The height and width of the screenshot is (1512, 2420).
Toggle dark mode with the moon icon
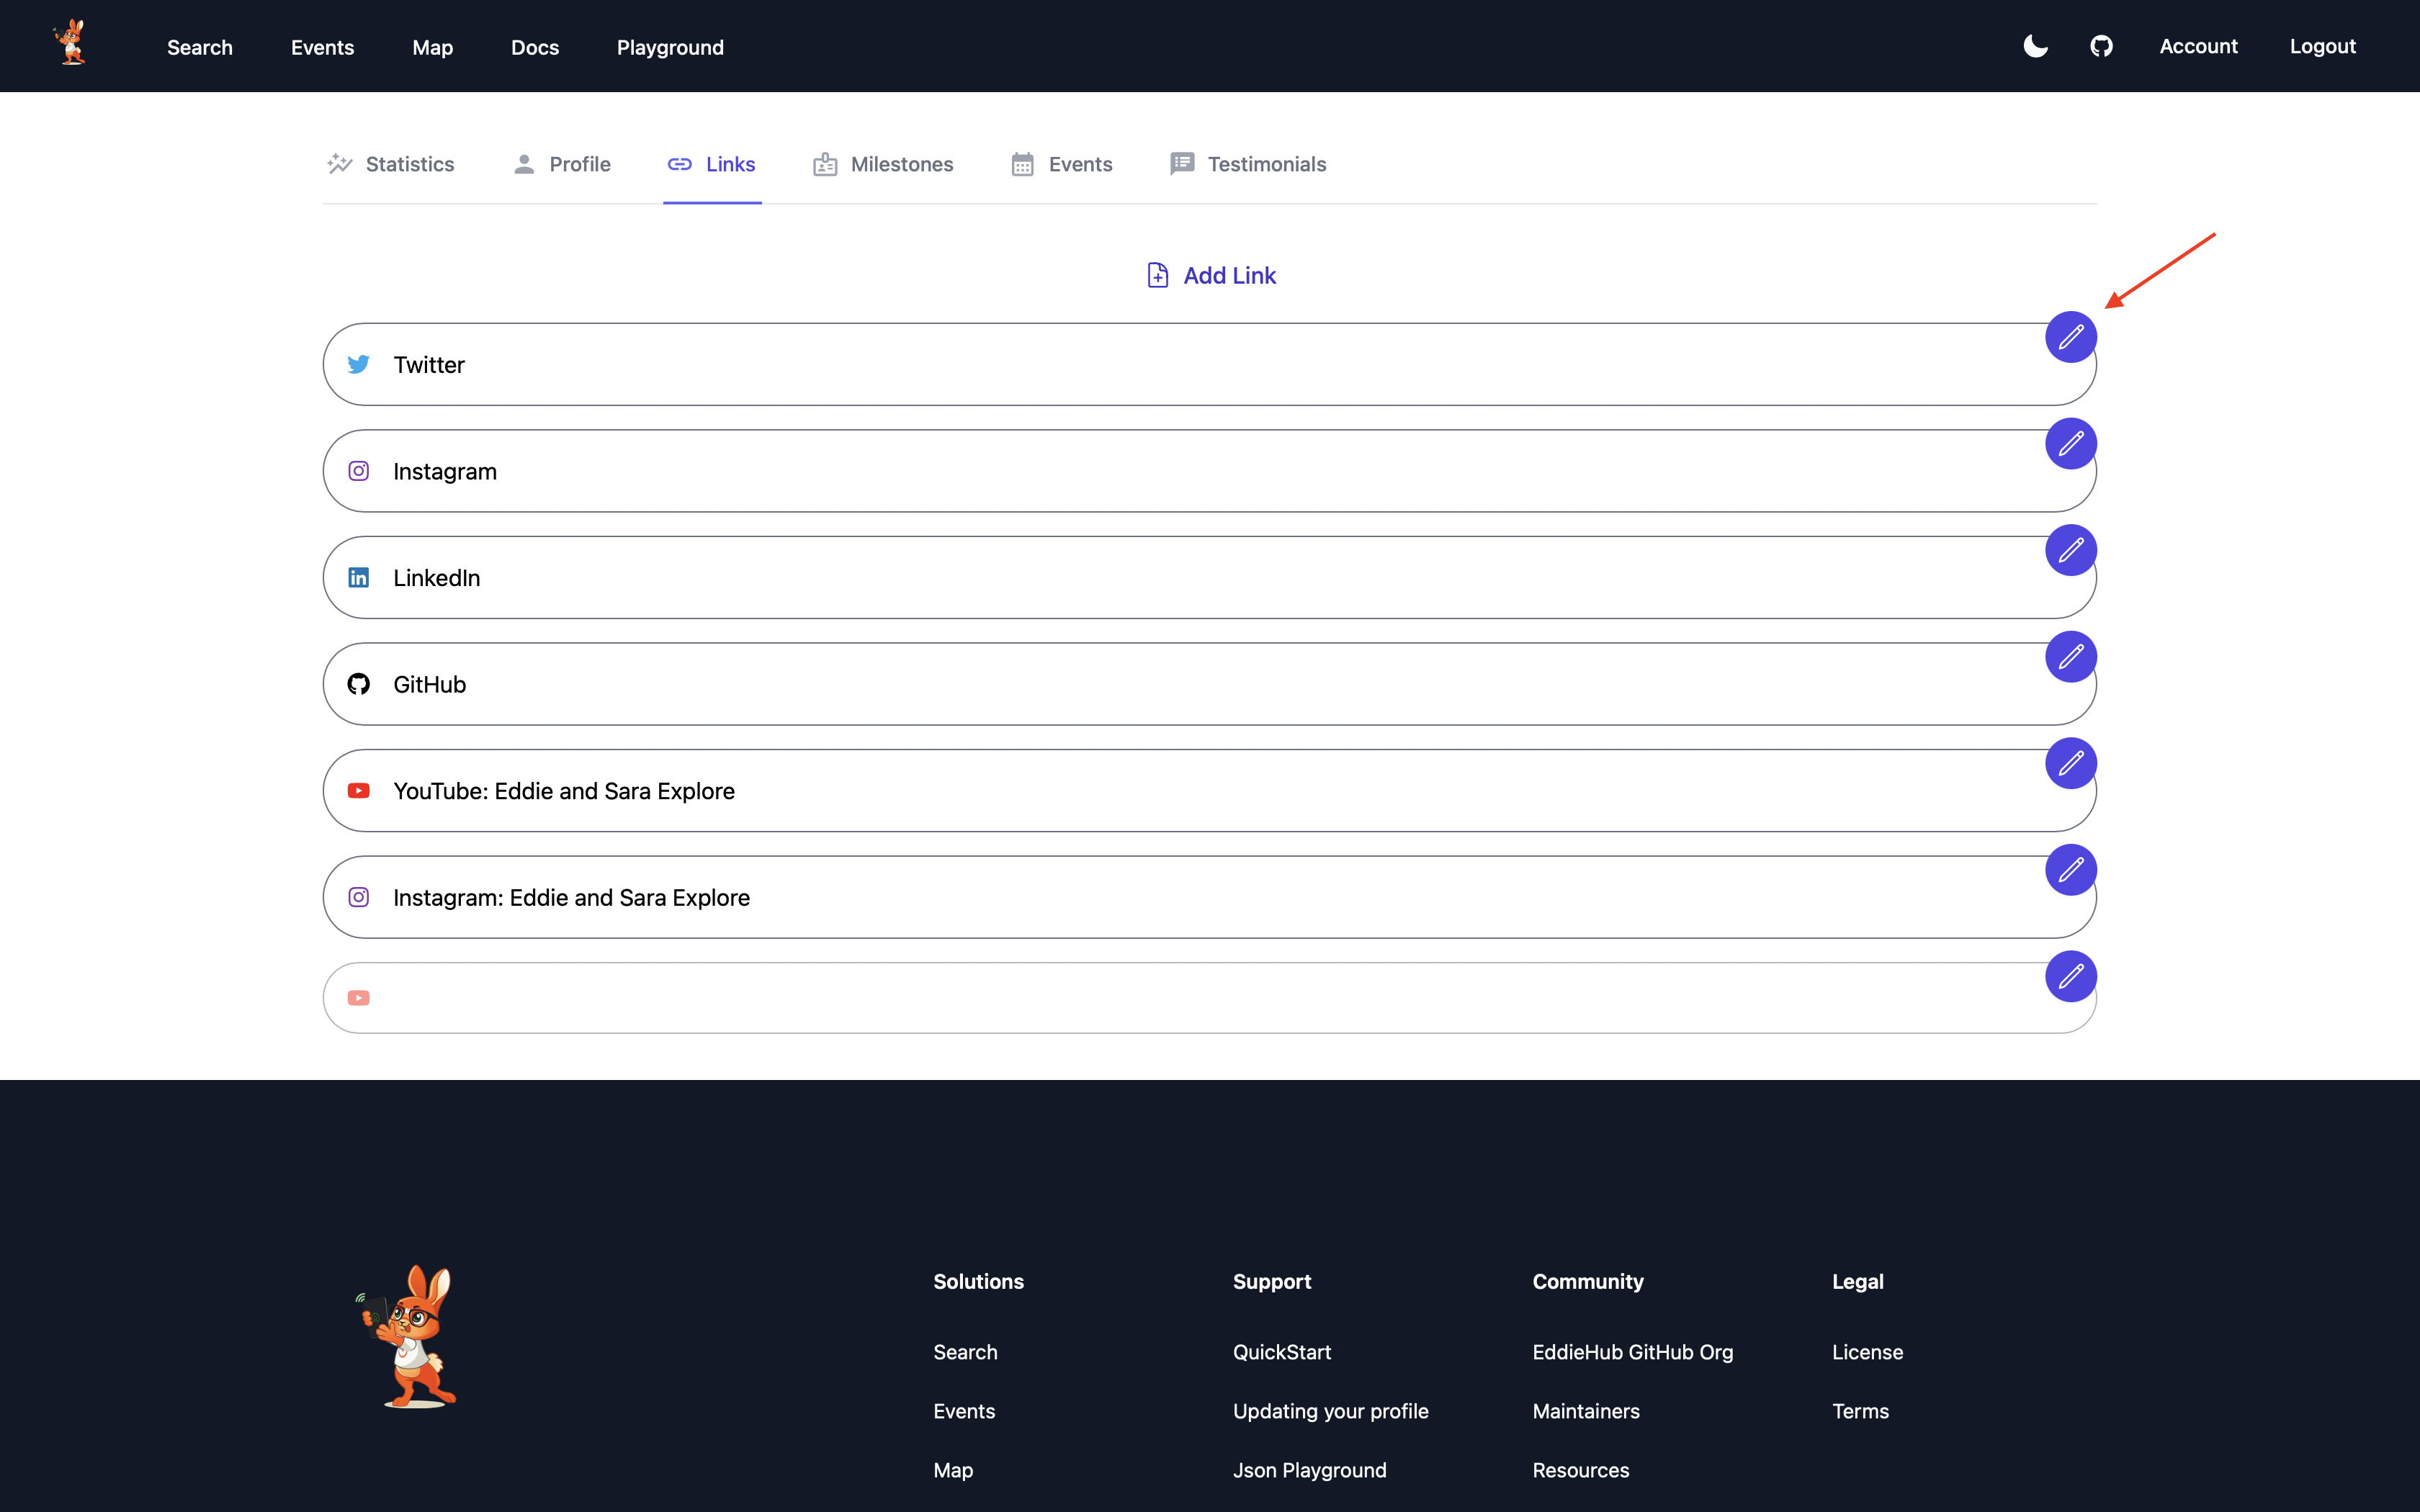point(2036,46)
